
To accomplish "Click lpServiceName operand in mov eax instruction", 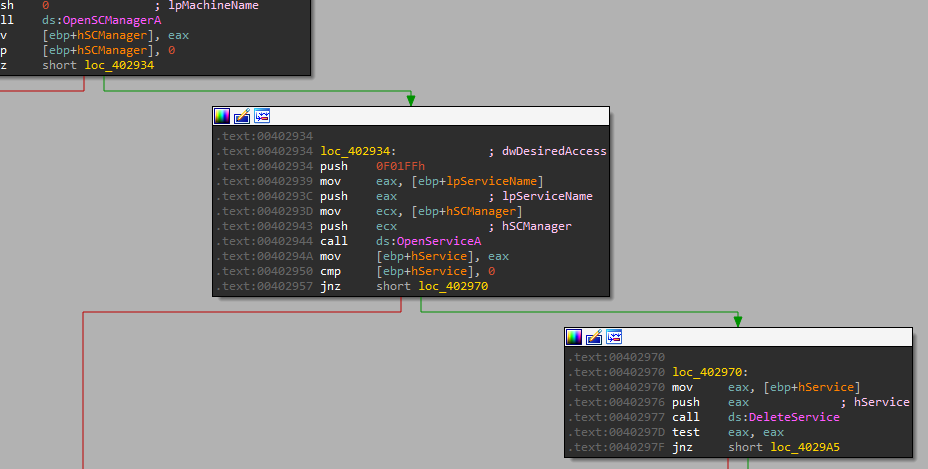I will (x=496, y=181).
